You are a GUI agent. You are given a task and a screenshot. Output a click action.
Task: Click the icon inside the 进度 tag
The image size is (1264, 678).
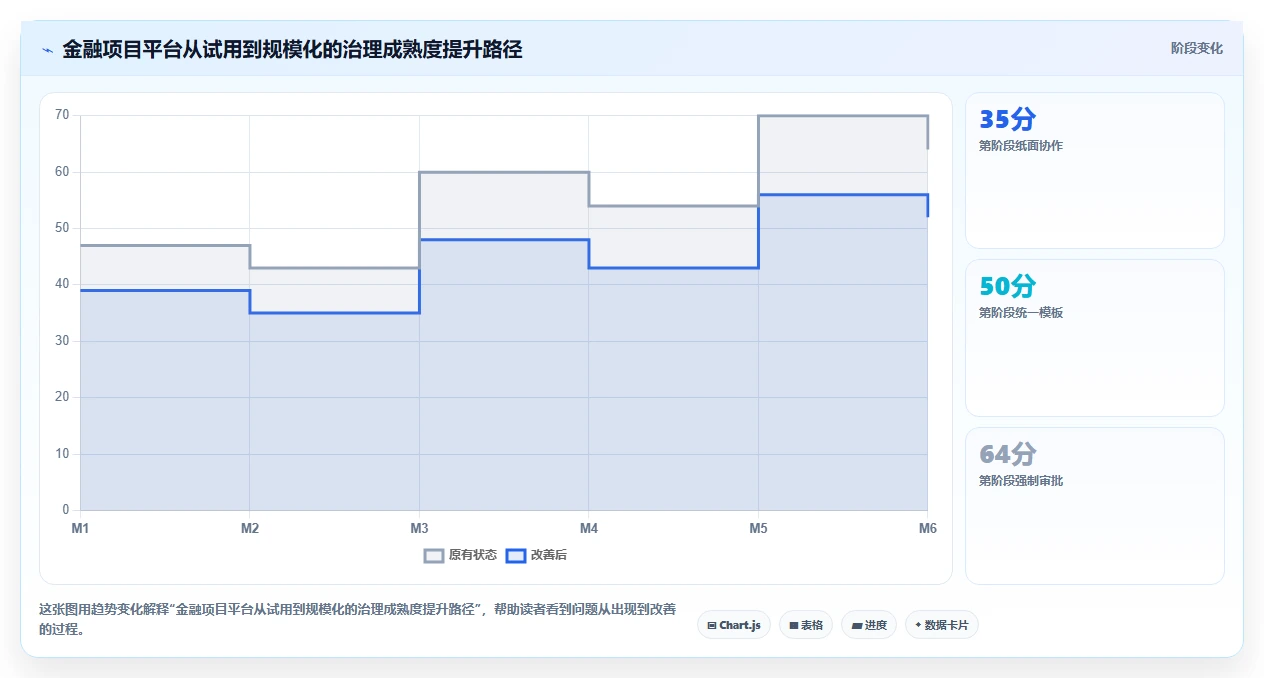857,625
